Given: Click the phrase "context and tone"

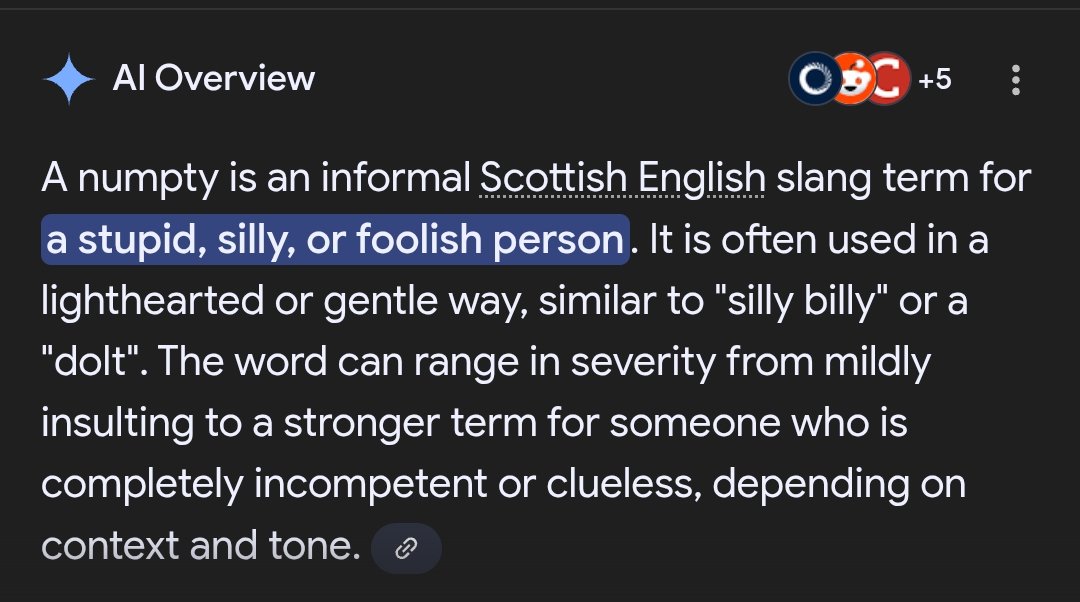Looking at the screenshot, I should [200, 546].
